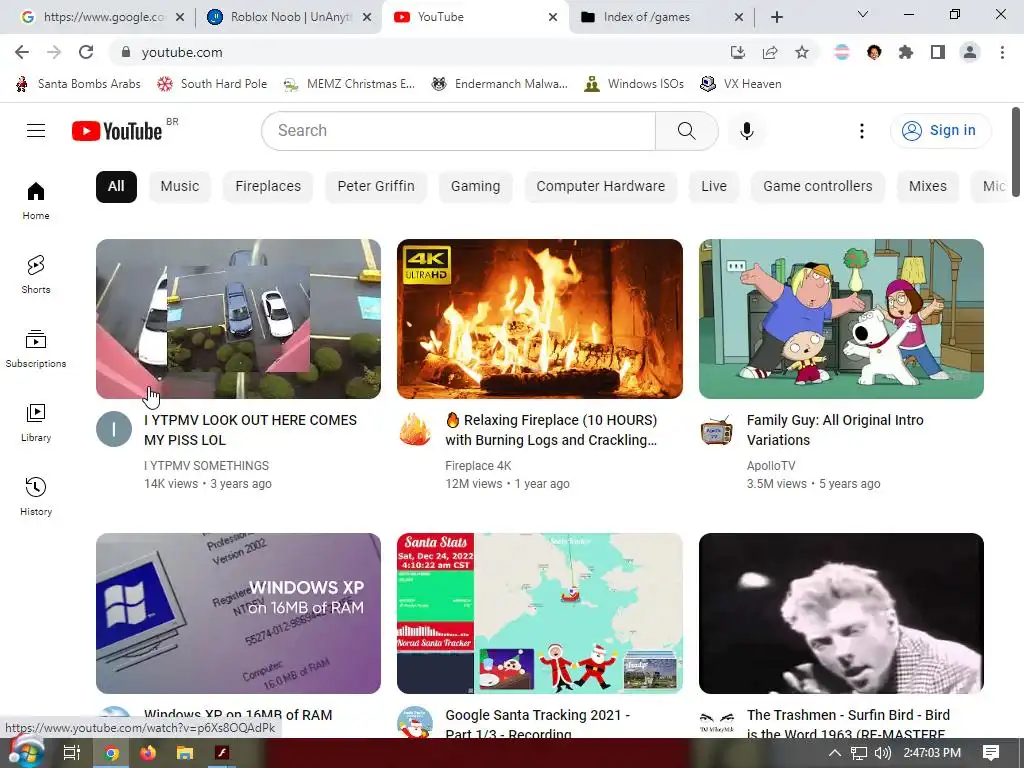Screen dimensions: 1024x768
Task: Open the Endermanch Malwa... bookmark
Action: (x=500, y=84)
